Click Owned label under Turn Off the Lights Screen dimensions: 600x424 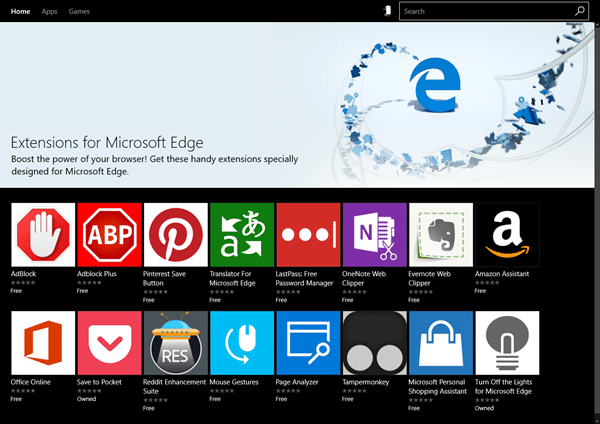click(x=484, y=408)
